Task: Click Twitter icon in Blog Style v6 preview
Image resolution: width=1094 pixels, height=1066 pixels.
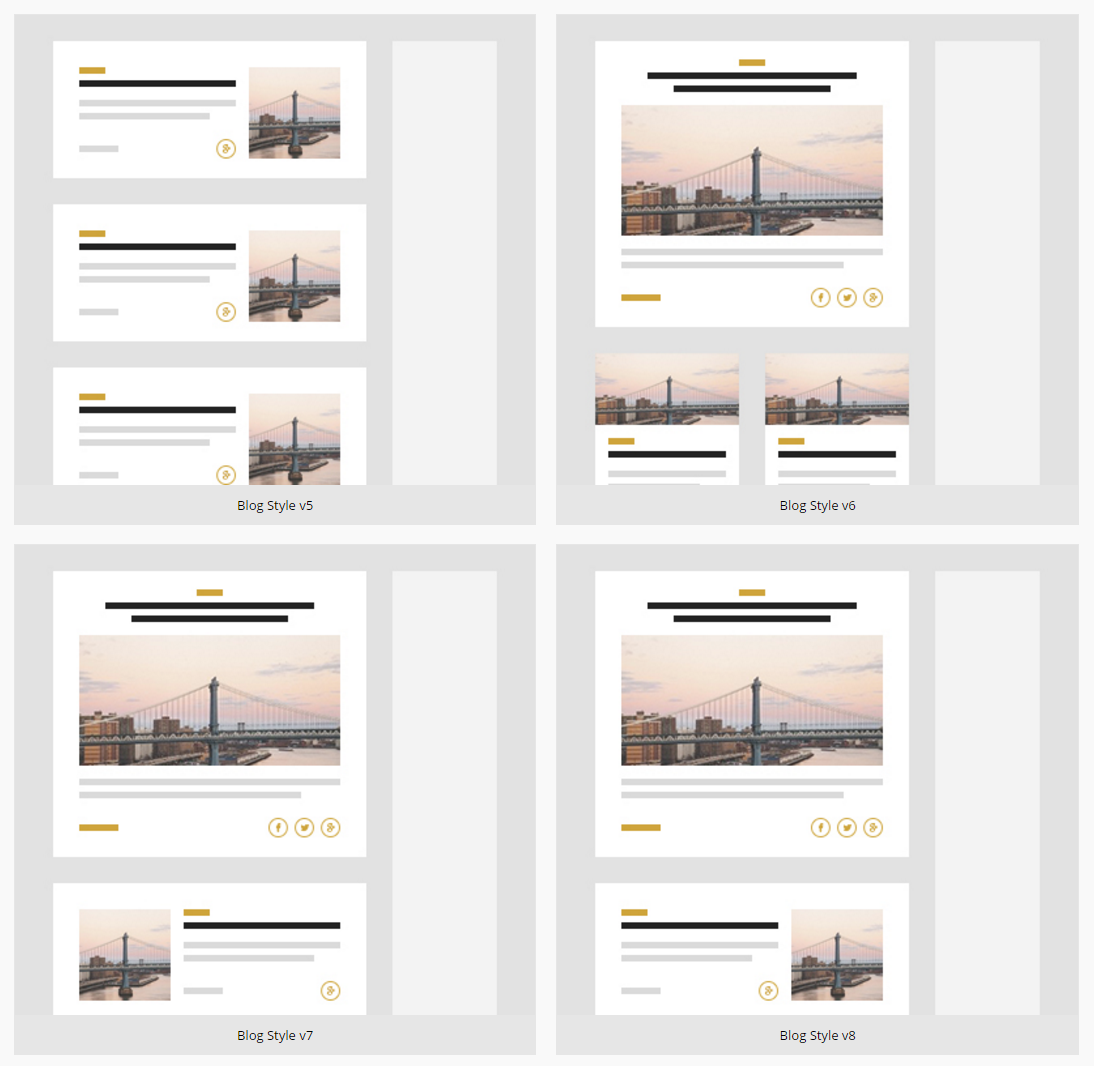Action: [847, 298]
